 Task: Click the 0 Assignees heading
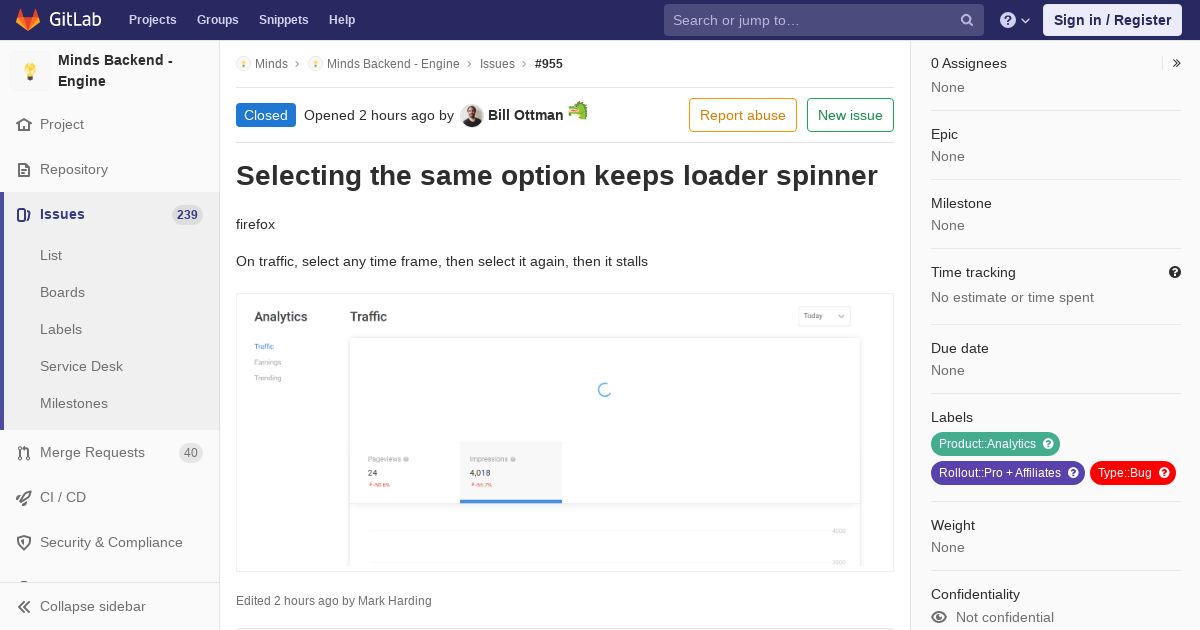(969, 63)
